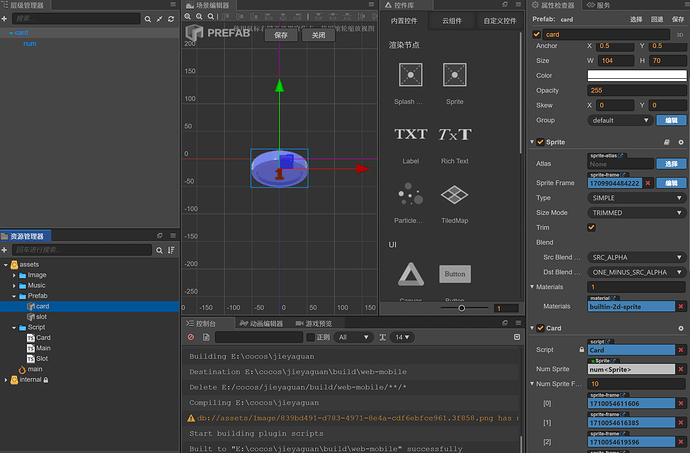
Task: Open the Src Blend SRC_ALPHA dropdown
Action: (x=637, y=258)
